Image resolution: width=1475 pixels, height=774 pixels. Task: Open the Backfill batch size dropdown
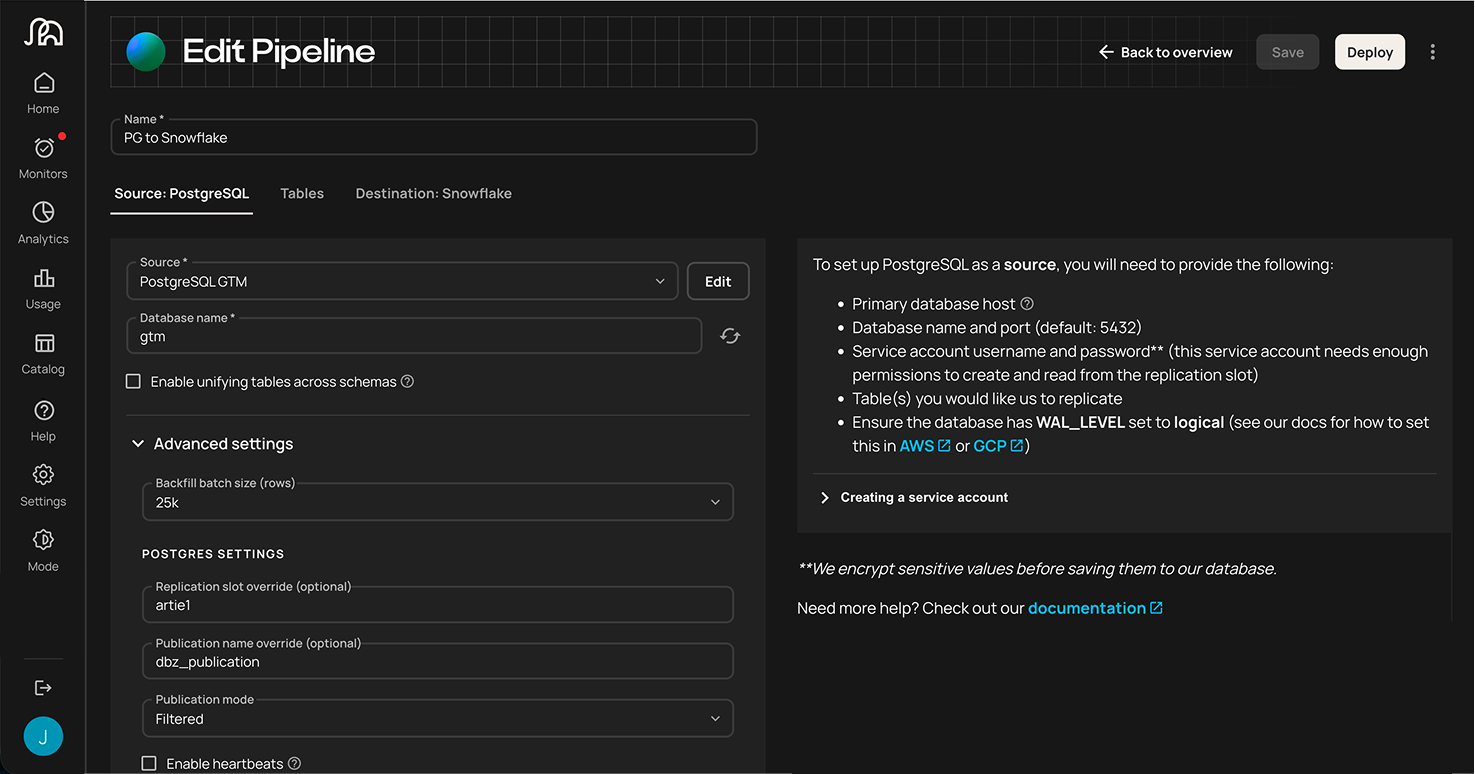(438, 502)
